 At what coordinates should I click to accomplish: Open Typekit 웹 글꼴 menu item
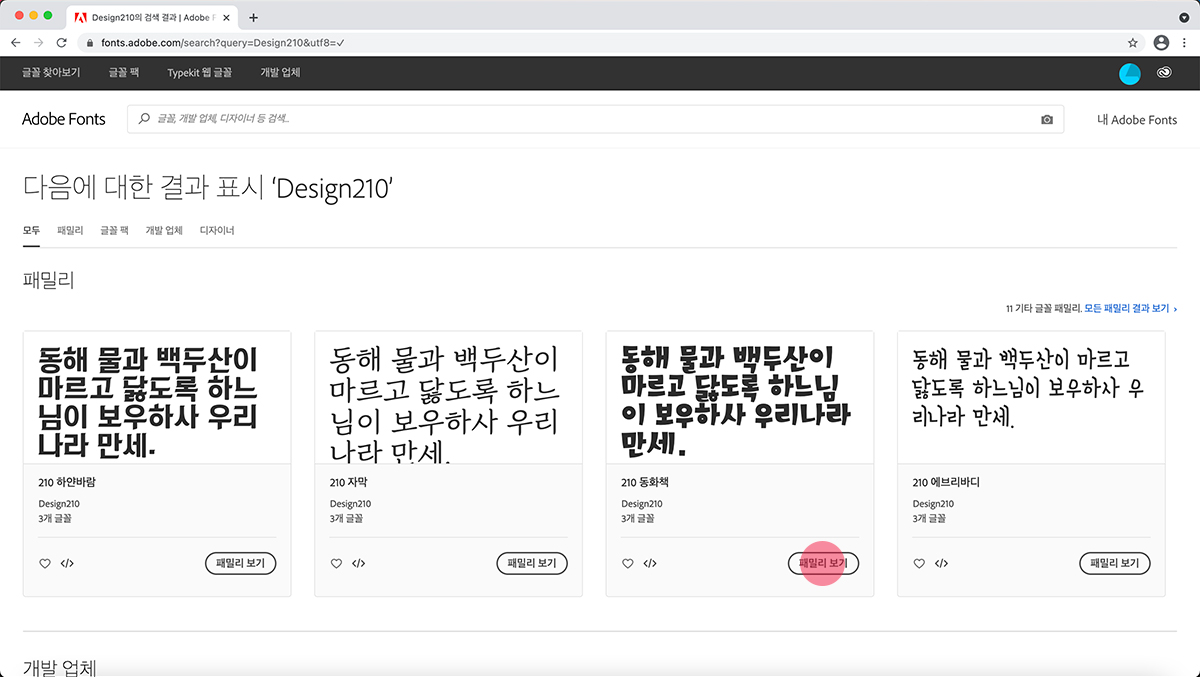pyautogui.click(x=200, y=73)
